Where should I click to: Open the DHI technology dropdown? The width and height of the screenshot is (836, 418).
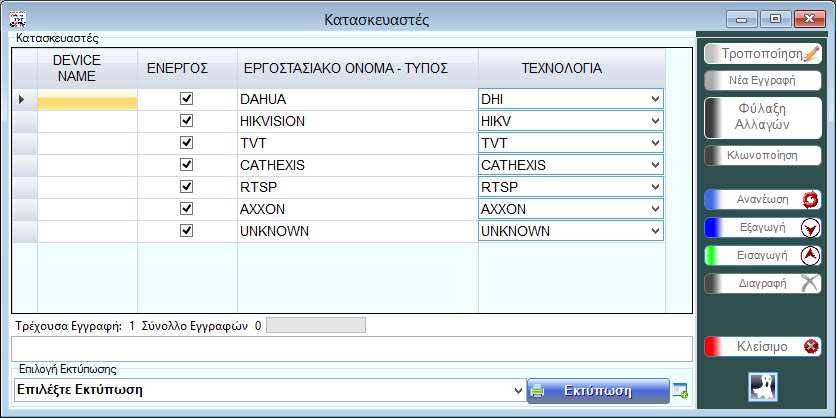[655, 99]
